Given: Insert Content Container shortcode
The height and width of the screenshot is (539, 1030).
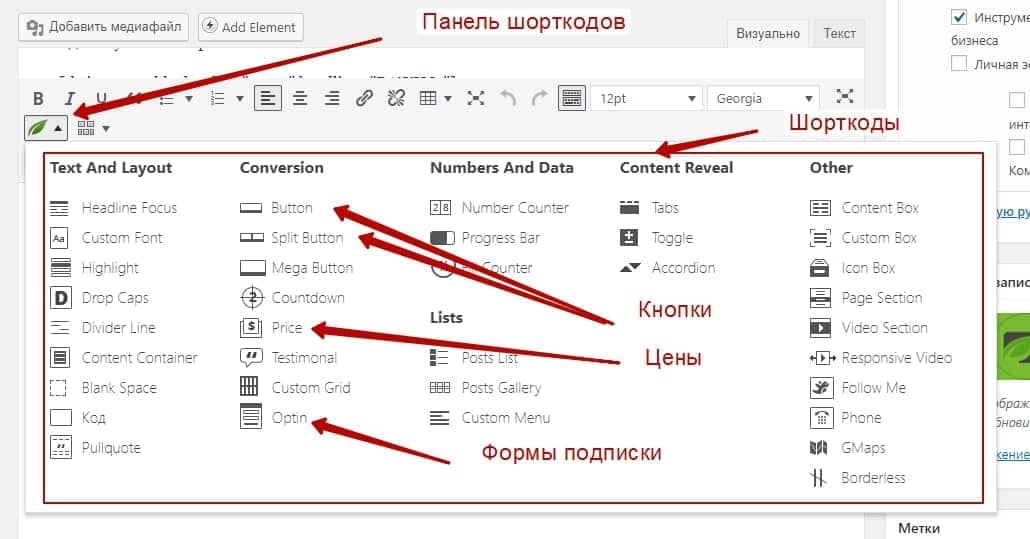Looking at the screenshot, I should click(124, 358).
